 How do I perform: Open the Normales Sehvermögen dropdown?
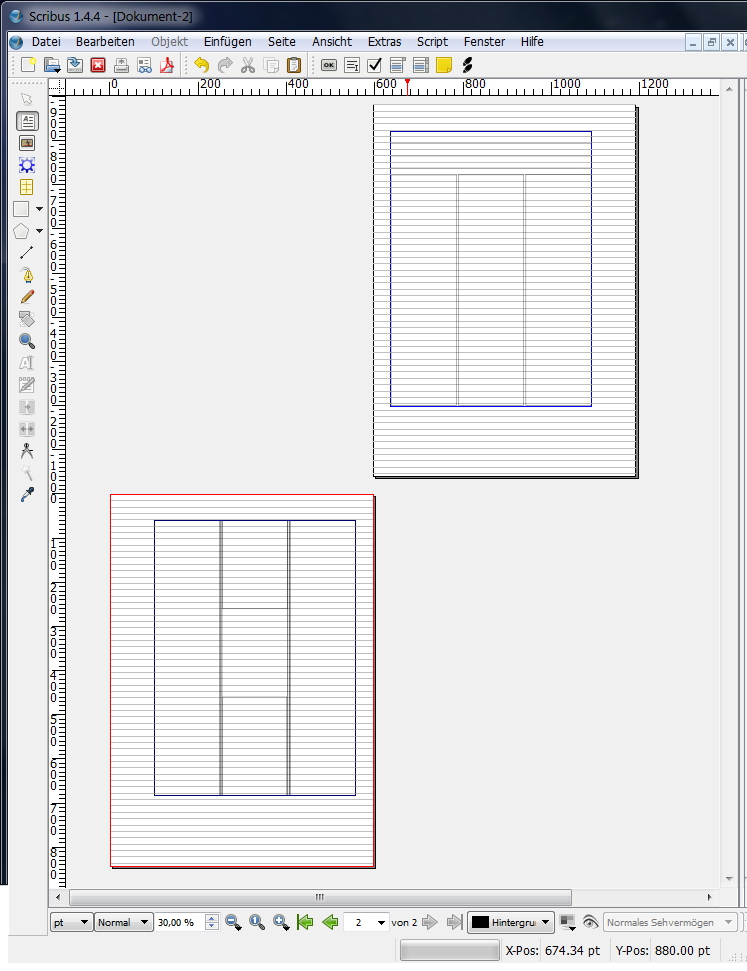point(670,922)
